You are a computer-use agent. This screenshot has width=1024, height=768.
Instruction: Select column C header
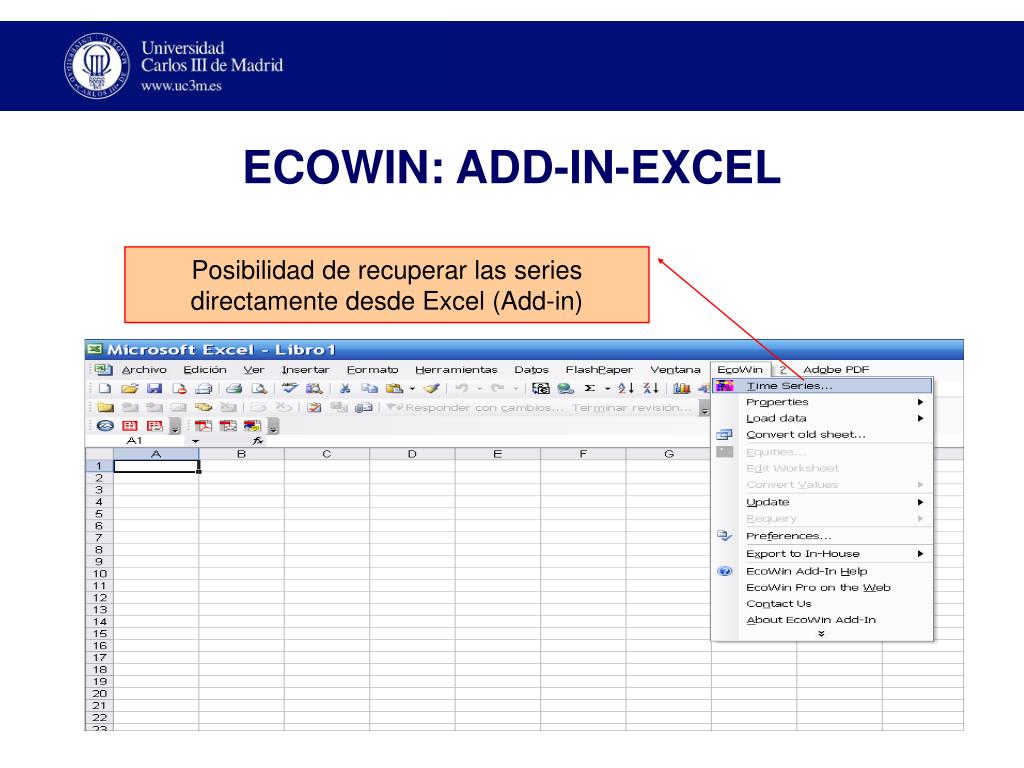(327, 454)
